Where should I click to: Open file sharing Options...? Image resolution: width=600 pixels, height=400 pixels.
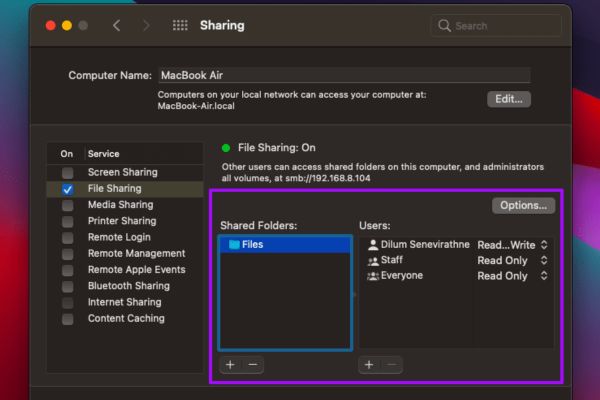tap(523, 206)
